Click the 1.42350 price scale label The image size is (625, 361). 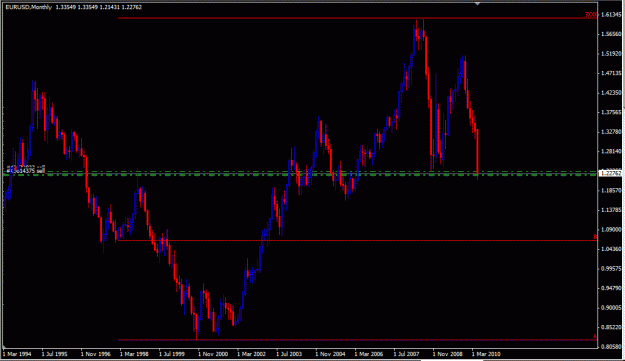pyautogui.click(x=611, y=93)
